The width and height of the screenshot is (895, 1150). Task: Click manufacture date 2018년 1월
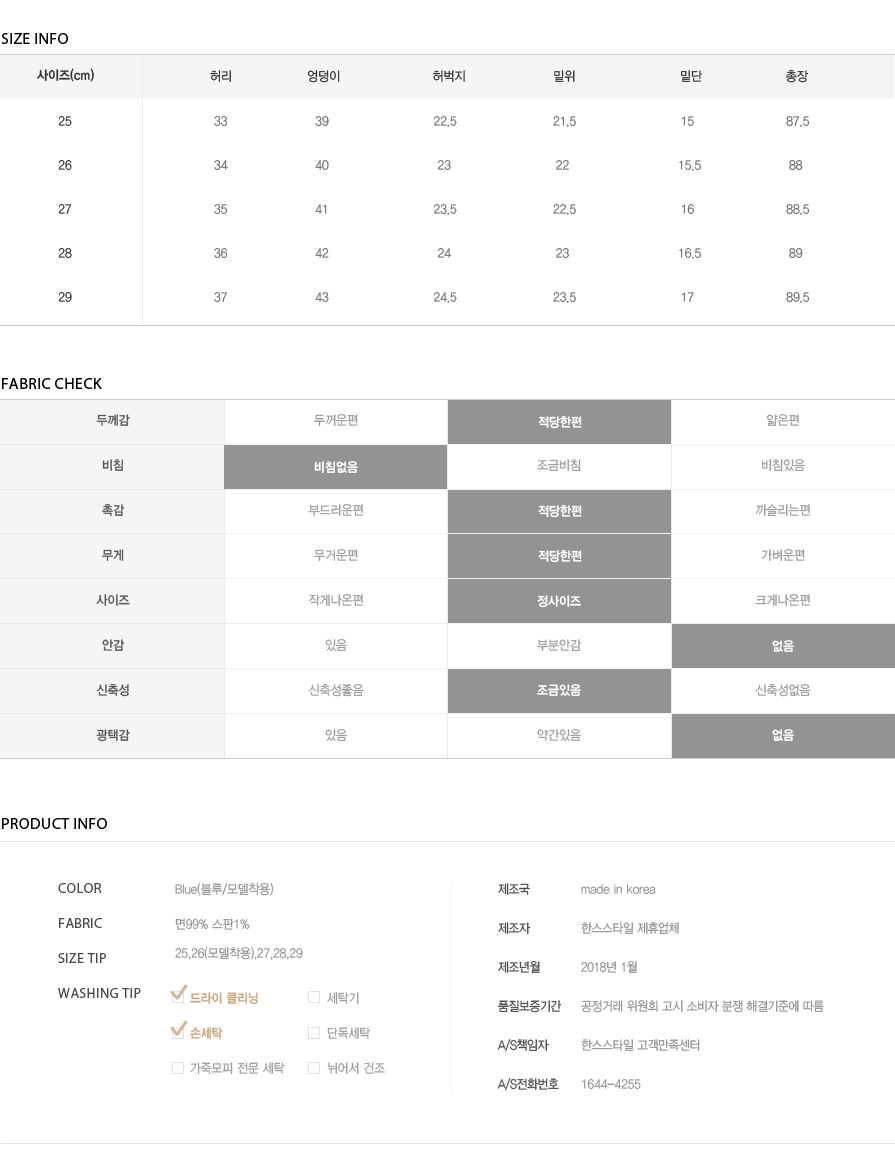(609, 967)
